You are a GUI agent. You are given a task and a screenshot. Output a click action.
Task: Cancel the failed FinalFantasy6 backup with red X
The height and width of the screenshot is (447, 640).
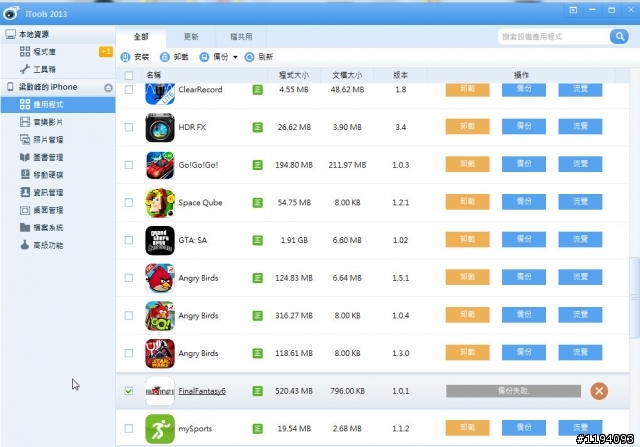point(599,391)
